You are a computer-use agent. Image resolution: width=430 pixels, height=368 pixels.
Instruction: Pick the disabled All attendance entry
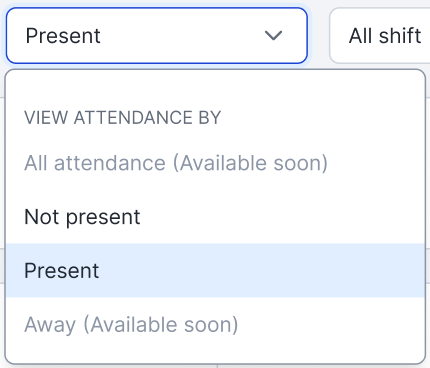[x=215, y=163]
